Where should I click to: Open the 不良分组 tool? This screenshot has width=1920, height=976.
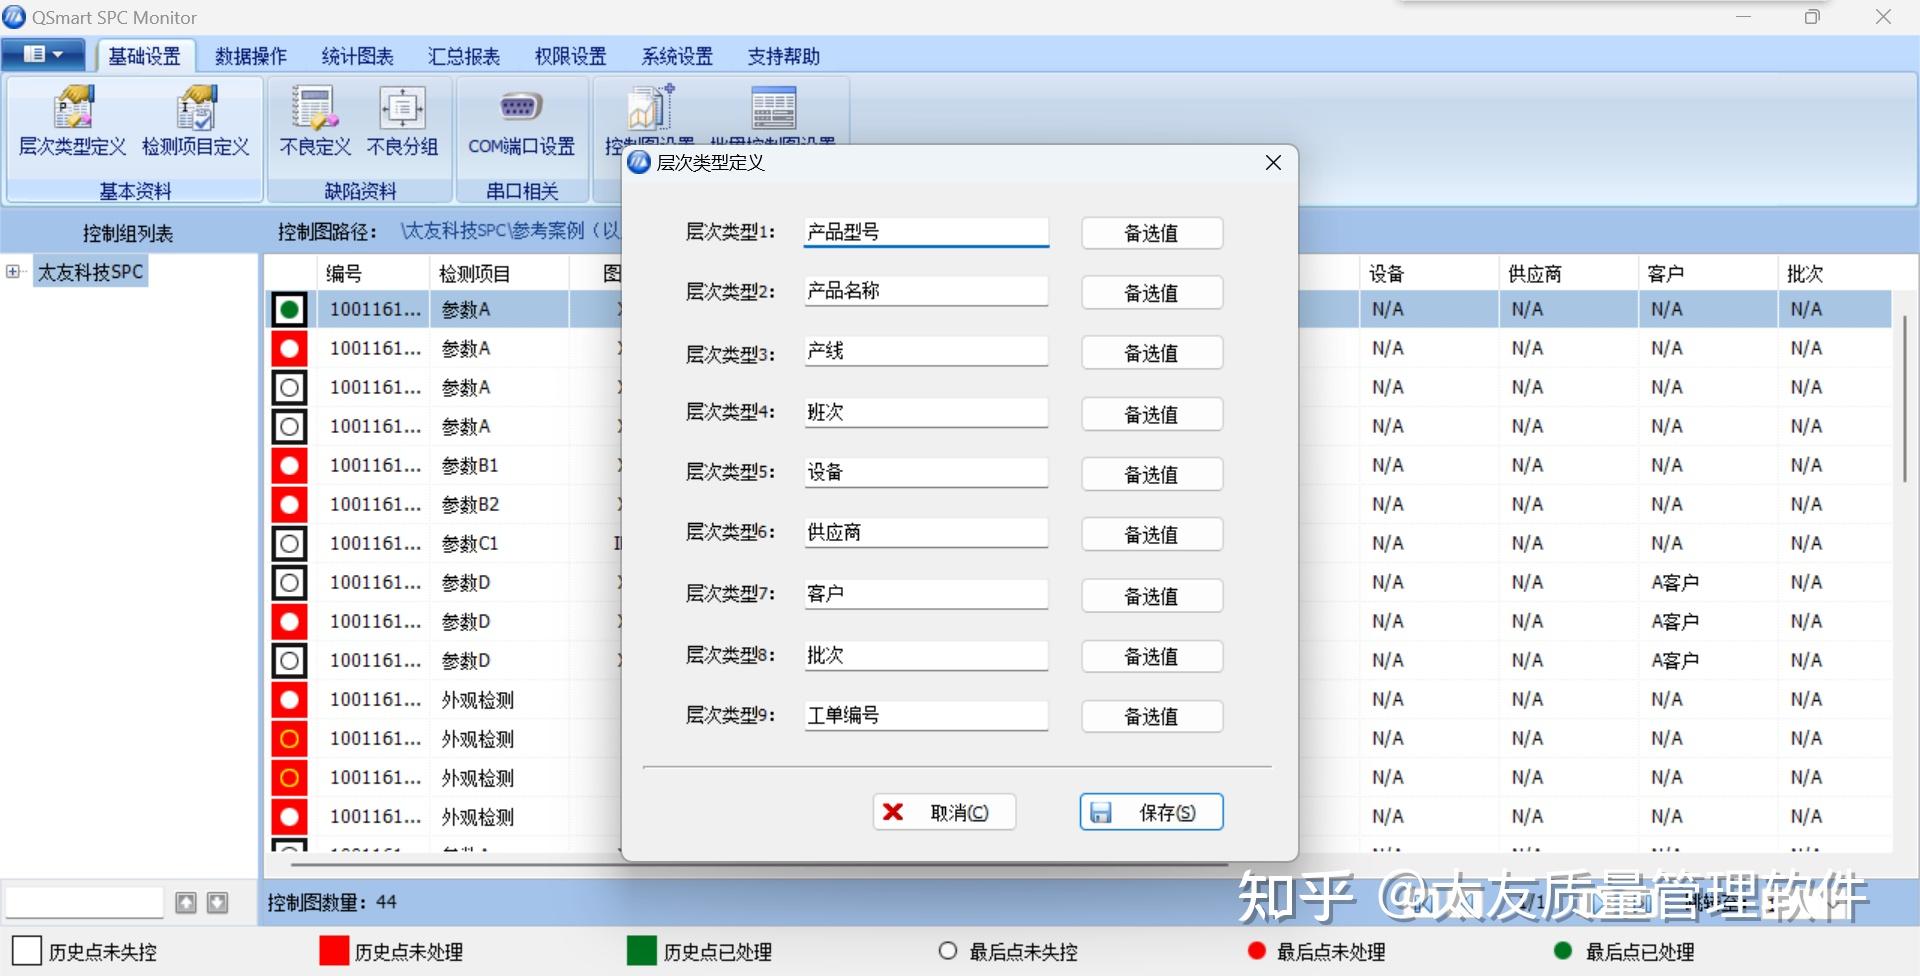coord(402,122)
